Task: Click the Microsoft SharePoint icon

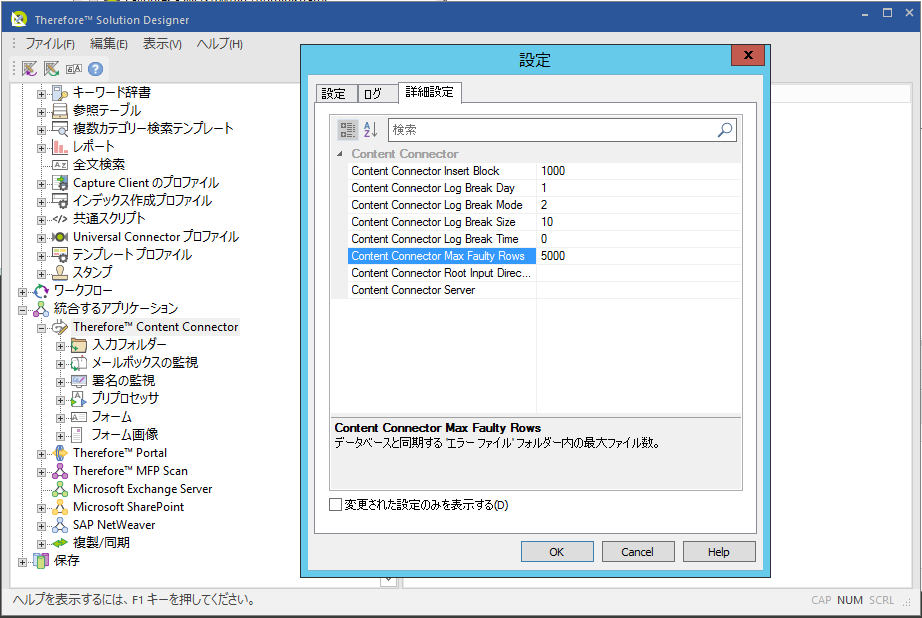Action: pyautogui.click(x=60, y=507)
